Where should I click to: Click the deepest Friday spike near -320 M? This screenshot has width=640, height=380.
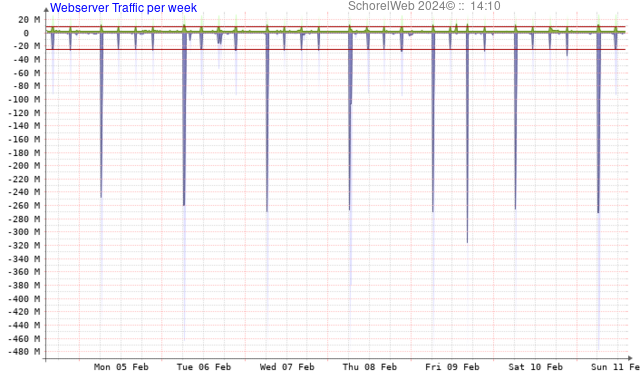pyautogui.click(x=467, y=242)
